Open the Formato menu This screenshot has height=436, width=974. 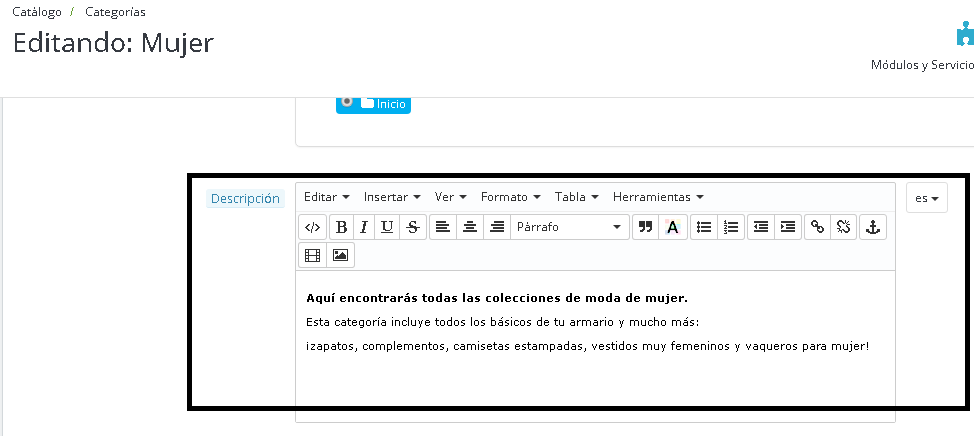511,197
